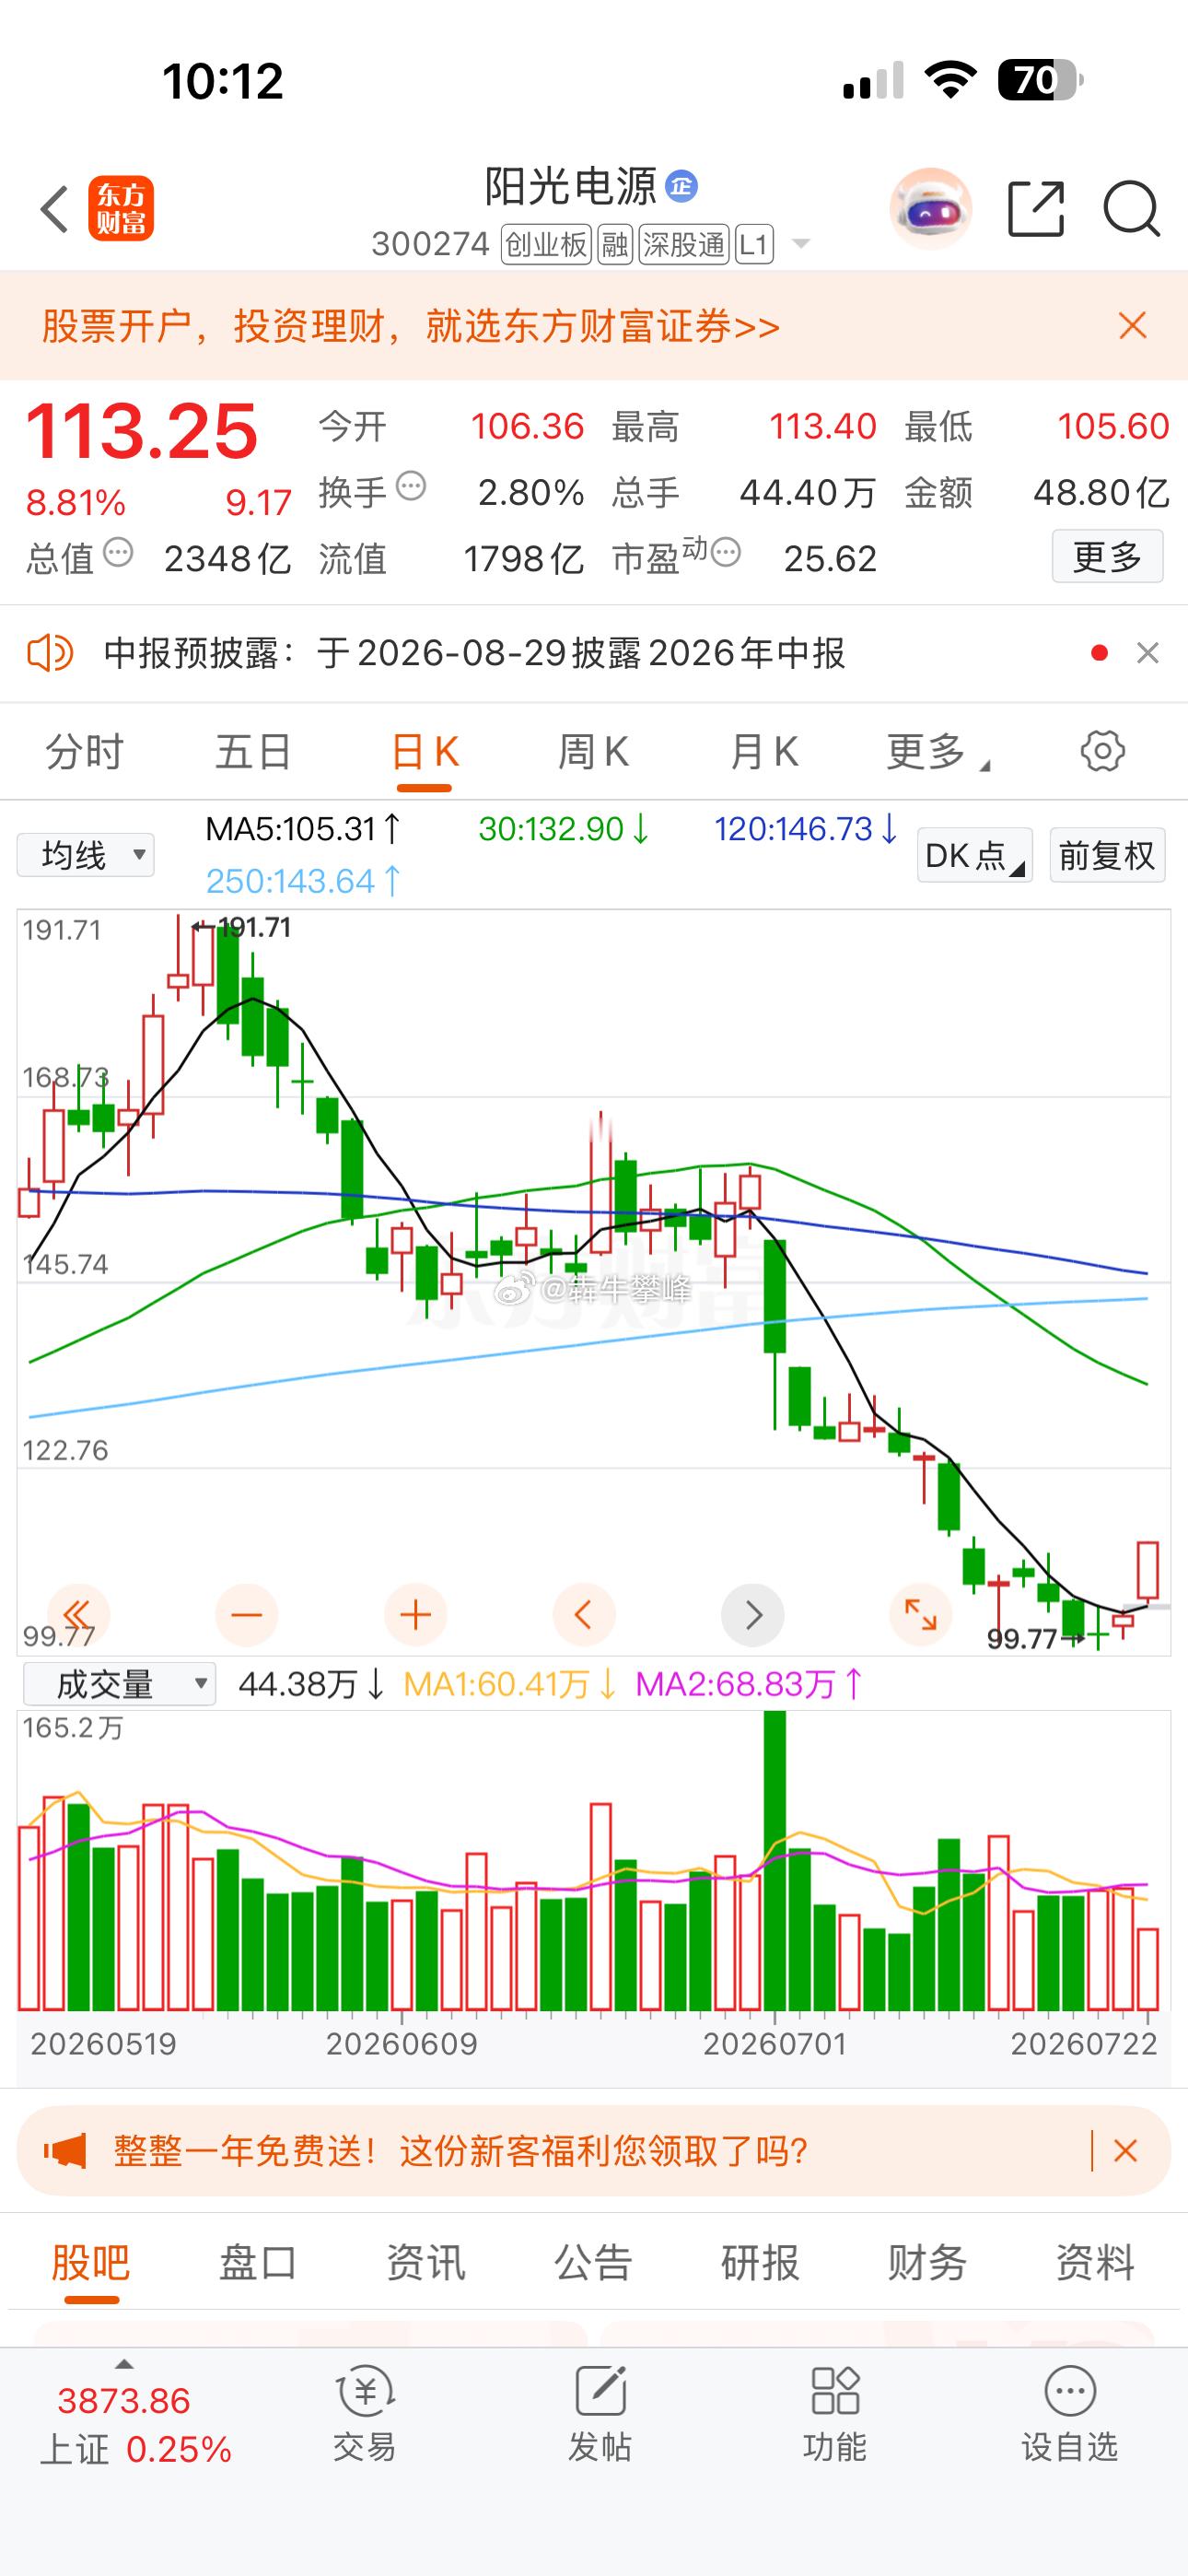Screen dimensions: 1188x2576
Task: Open the 均线 indicator dropdown
Action: point(86,855)
